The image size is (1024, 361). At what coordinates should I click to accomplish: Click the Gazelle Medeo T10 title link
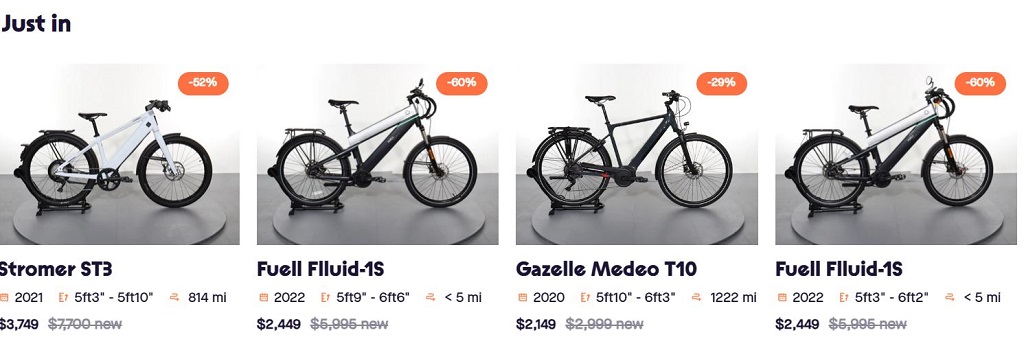coord(606,269)
